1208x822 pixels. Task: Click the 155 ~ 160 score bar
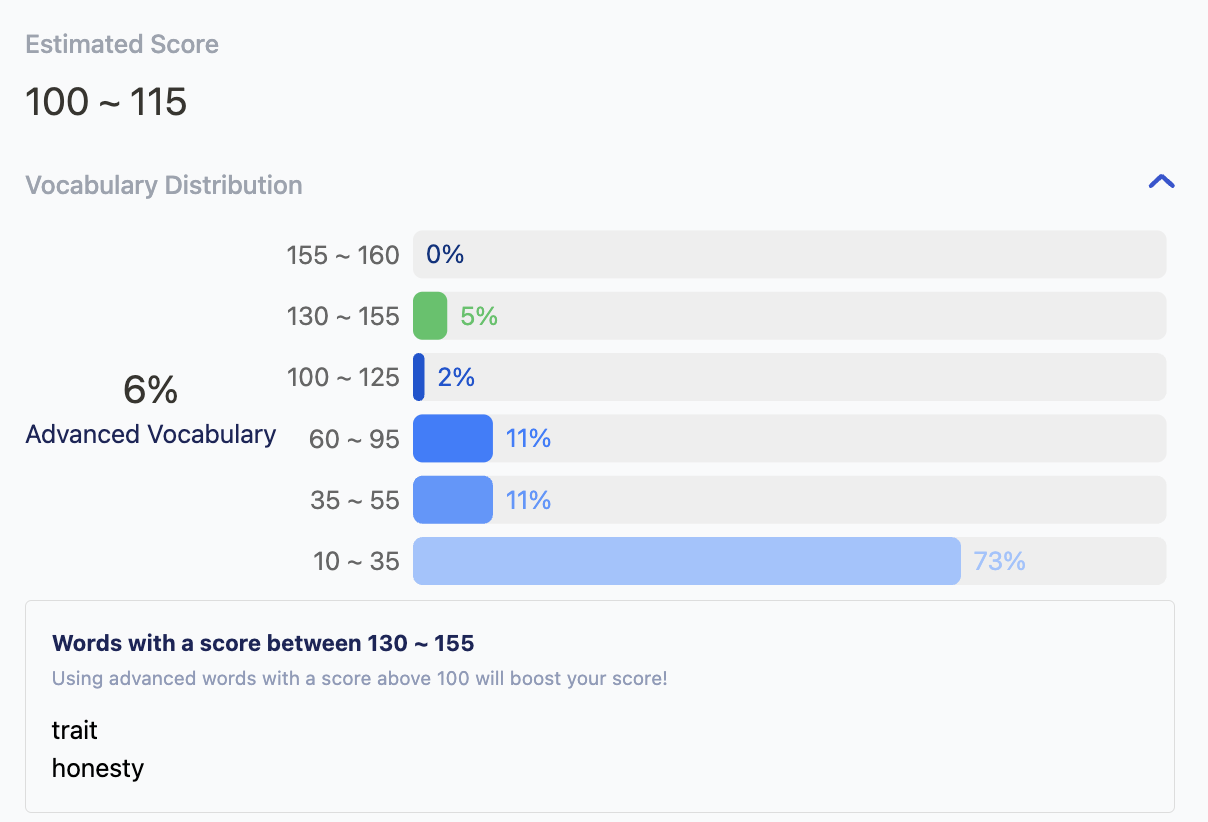pyautogui.click(x=789, y=255)
